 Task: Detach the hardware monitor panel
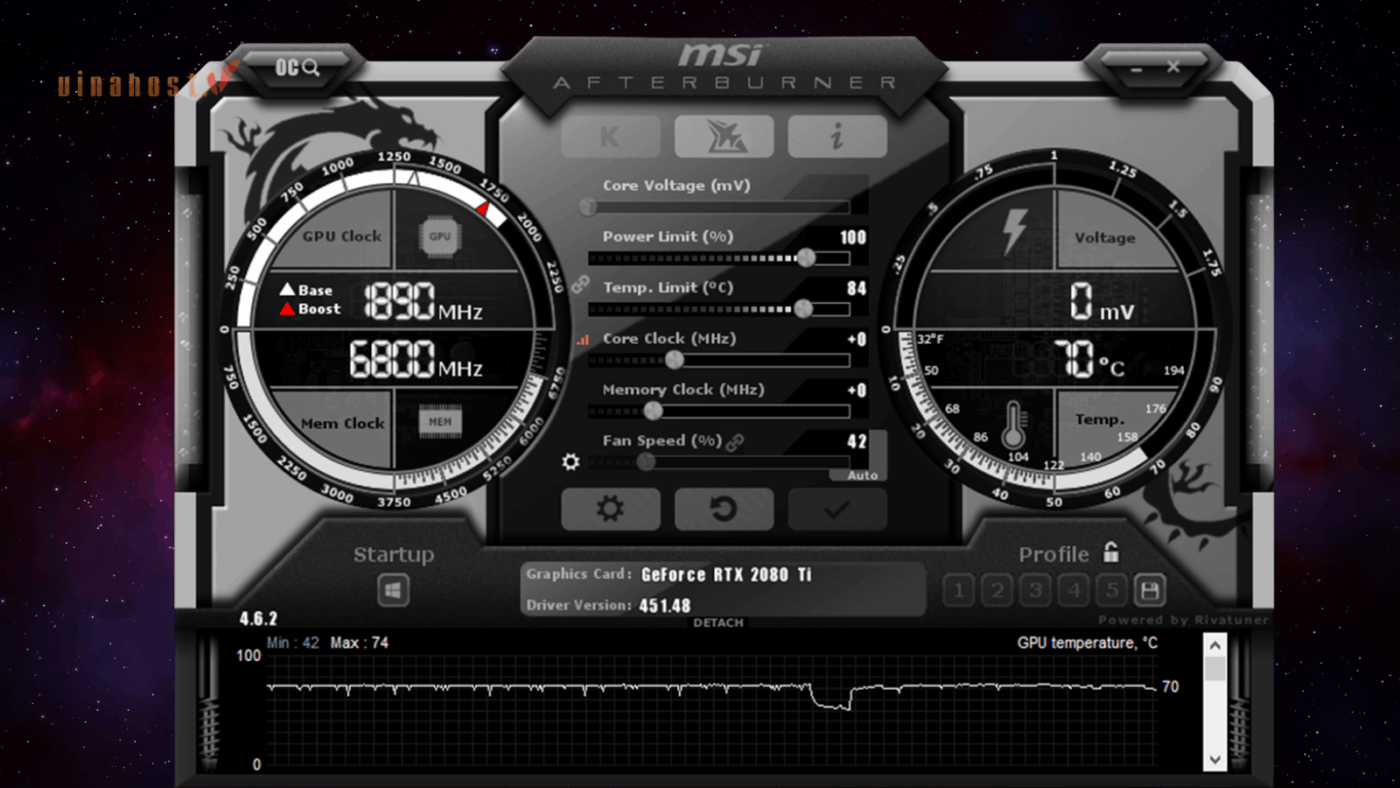[718, 622]
